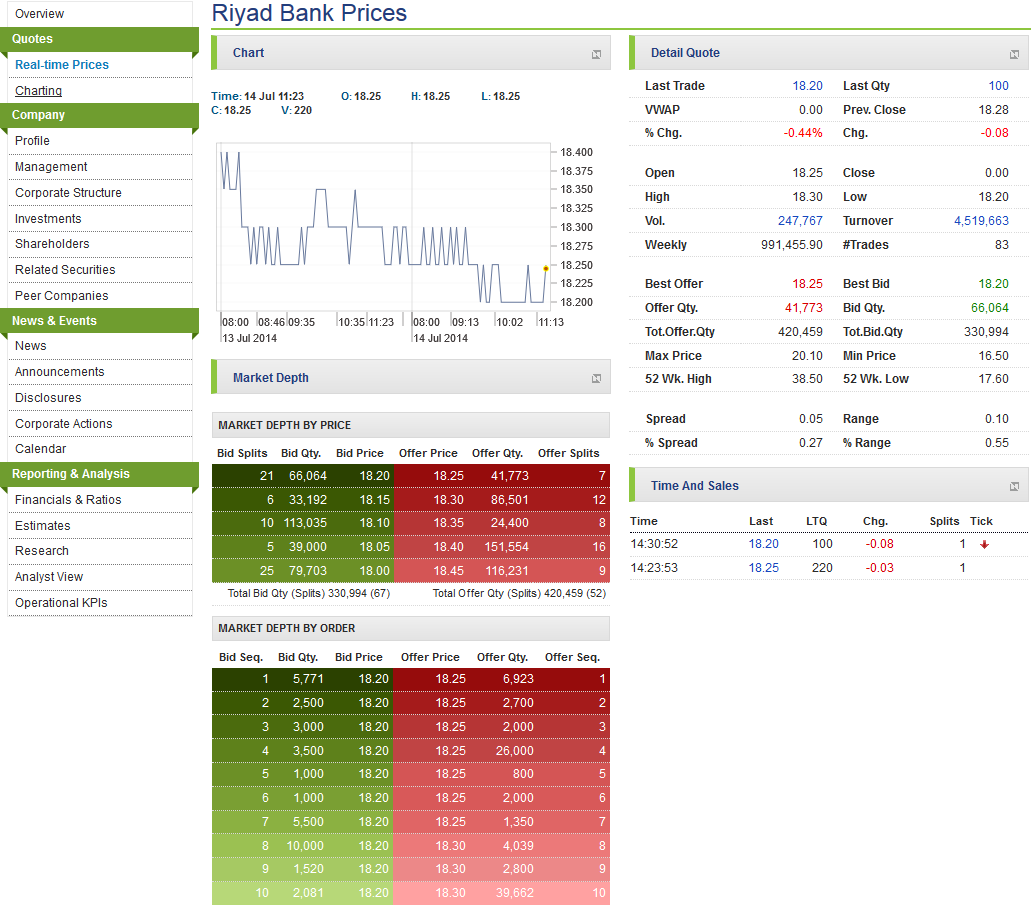Click the "Offer Splits" column header
Image resolution: width=1034 pixels, height=911 pixels.
click(568, 453)
